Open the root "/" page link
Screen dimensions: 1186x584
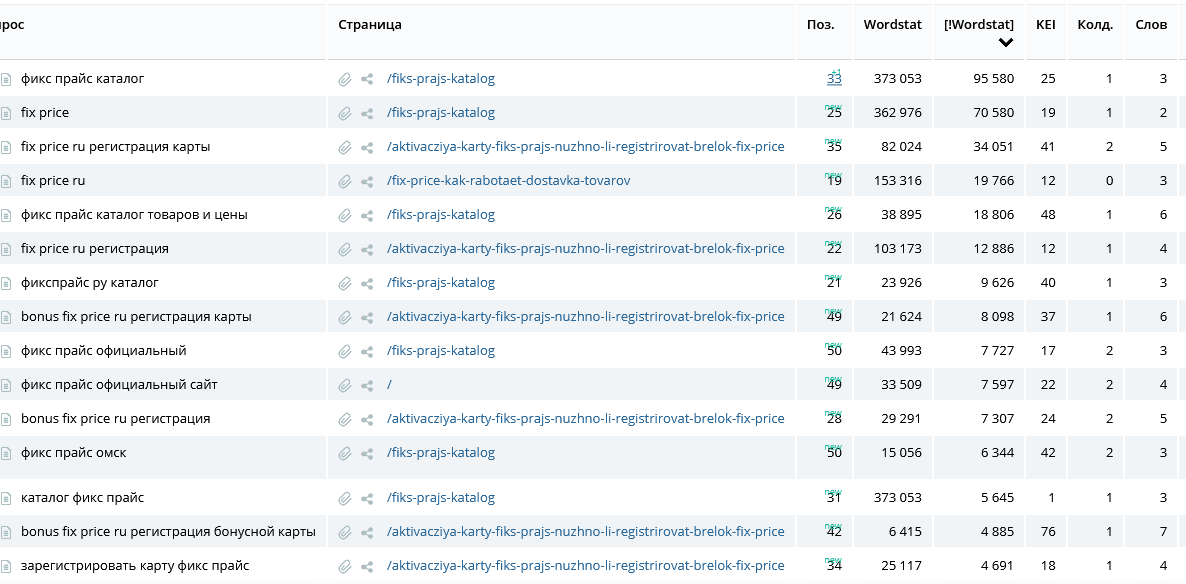click(389, 385)
